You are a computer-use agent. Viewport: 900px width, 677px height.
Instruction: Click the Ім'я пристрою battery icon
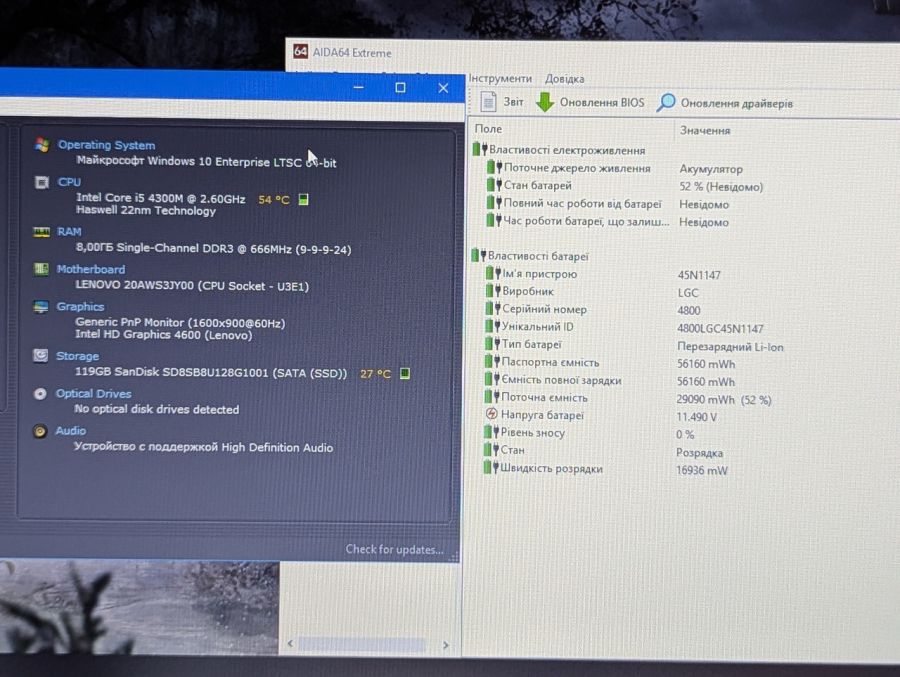click(x=493, y=273)
